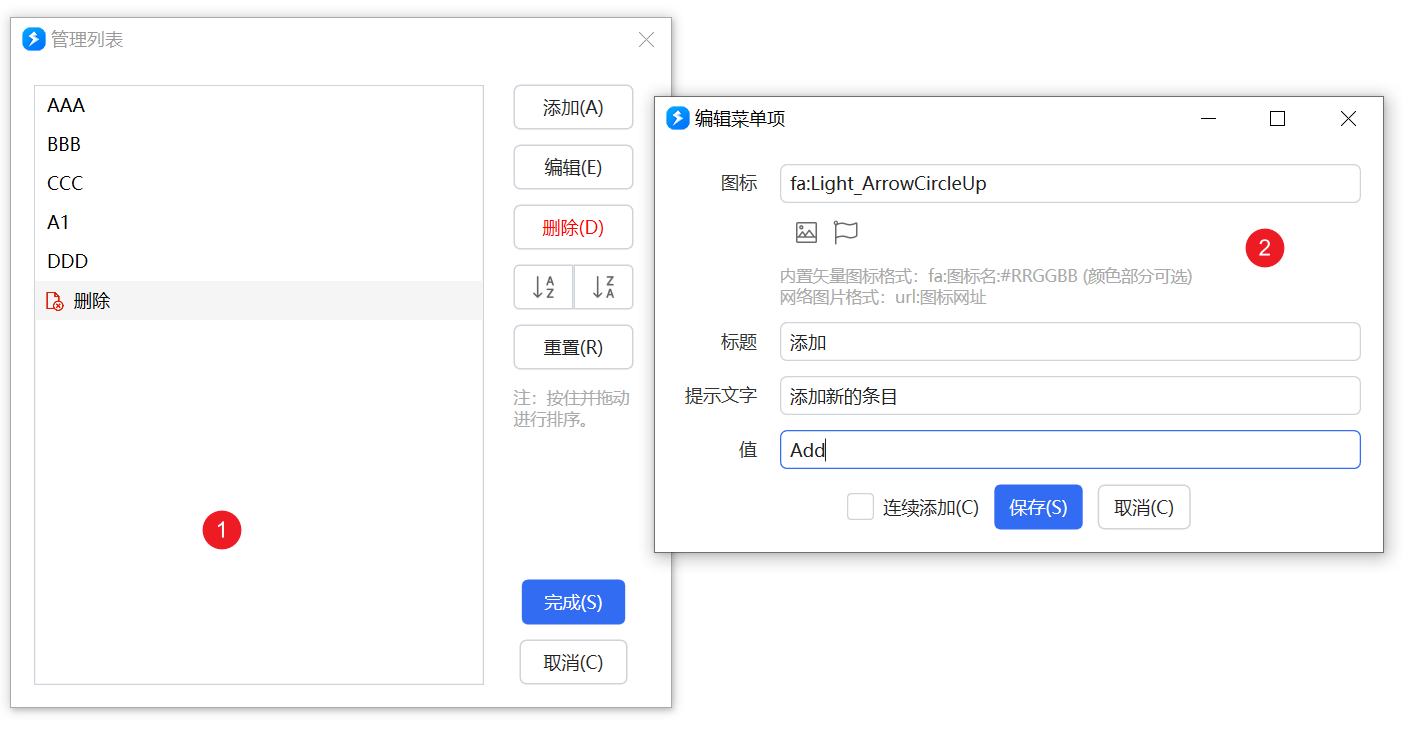Viewport: 1403px width, 735px height.
Task: Sort list ascending A to Z
Action: (543, 287)
